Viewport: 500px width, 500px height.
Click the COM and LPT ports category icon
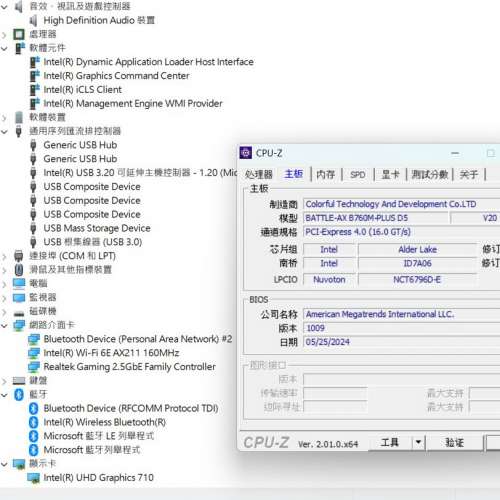(19, 256)
